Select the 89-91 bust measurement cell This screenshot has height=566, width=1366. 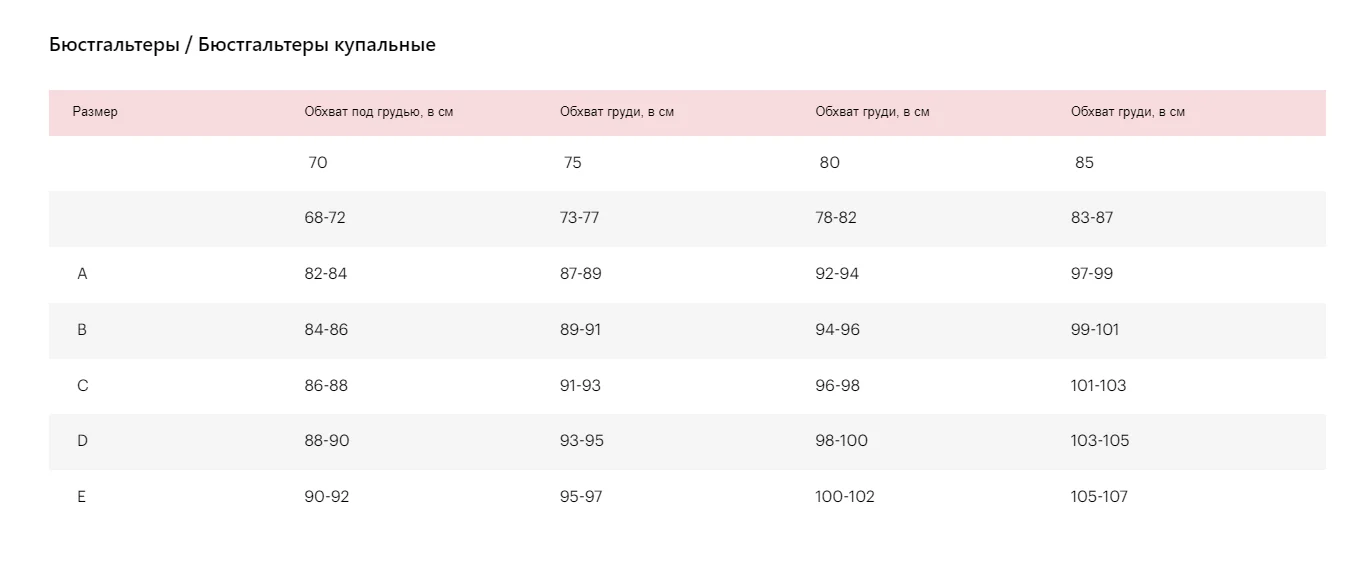tap(580, 330)
